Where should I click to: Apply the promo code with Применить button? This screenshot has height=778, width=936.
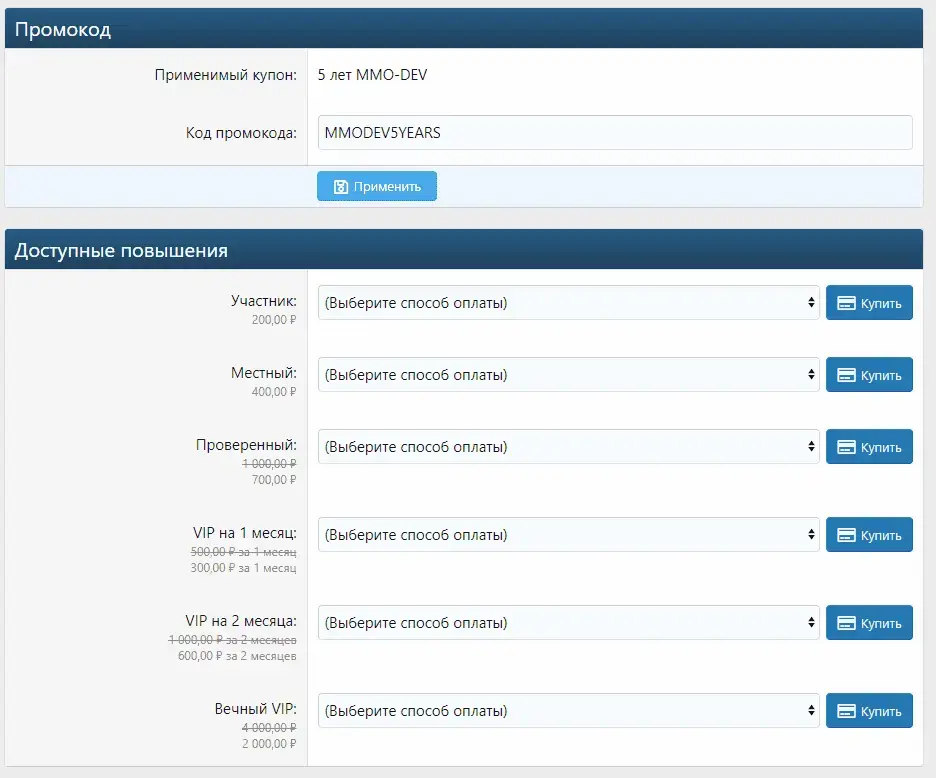pos(377,186)
